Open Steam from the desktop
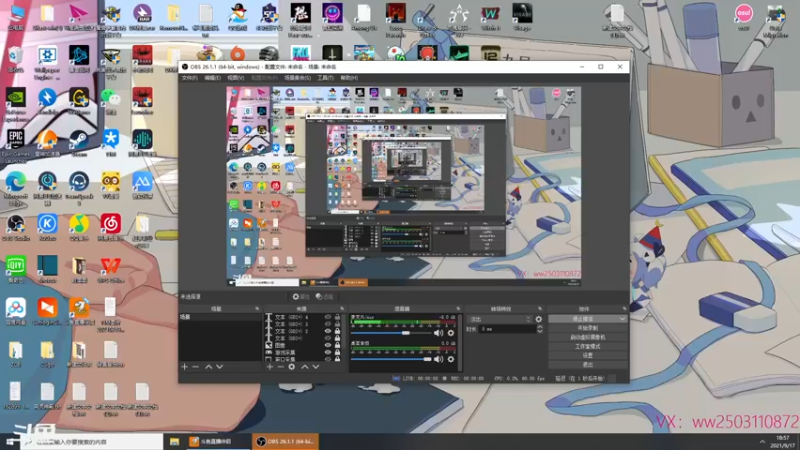This screenshot has width=800, height=450. coord(79,141)
